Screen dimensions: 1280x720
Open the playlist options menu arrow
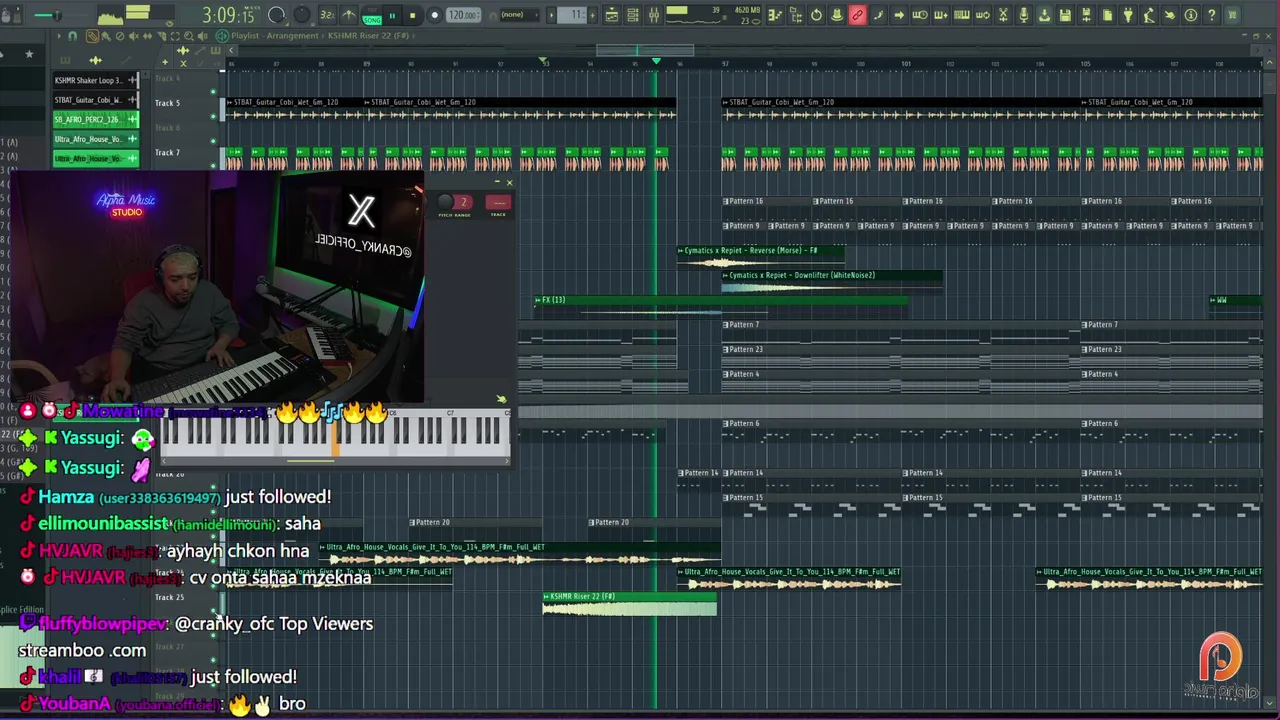click(59, 36)
